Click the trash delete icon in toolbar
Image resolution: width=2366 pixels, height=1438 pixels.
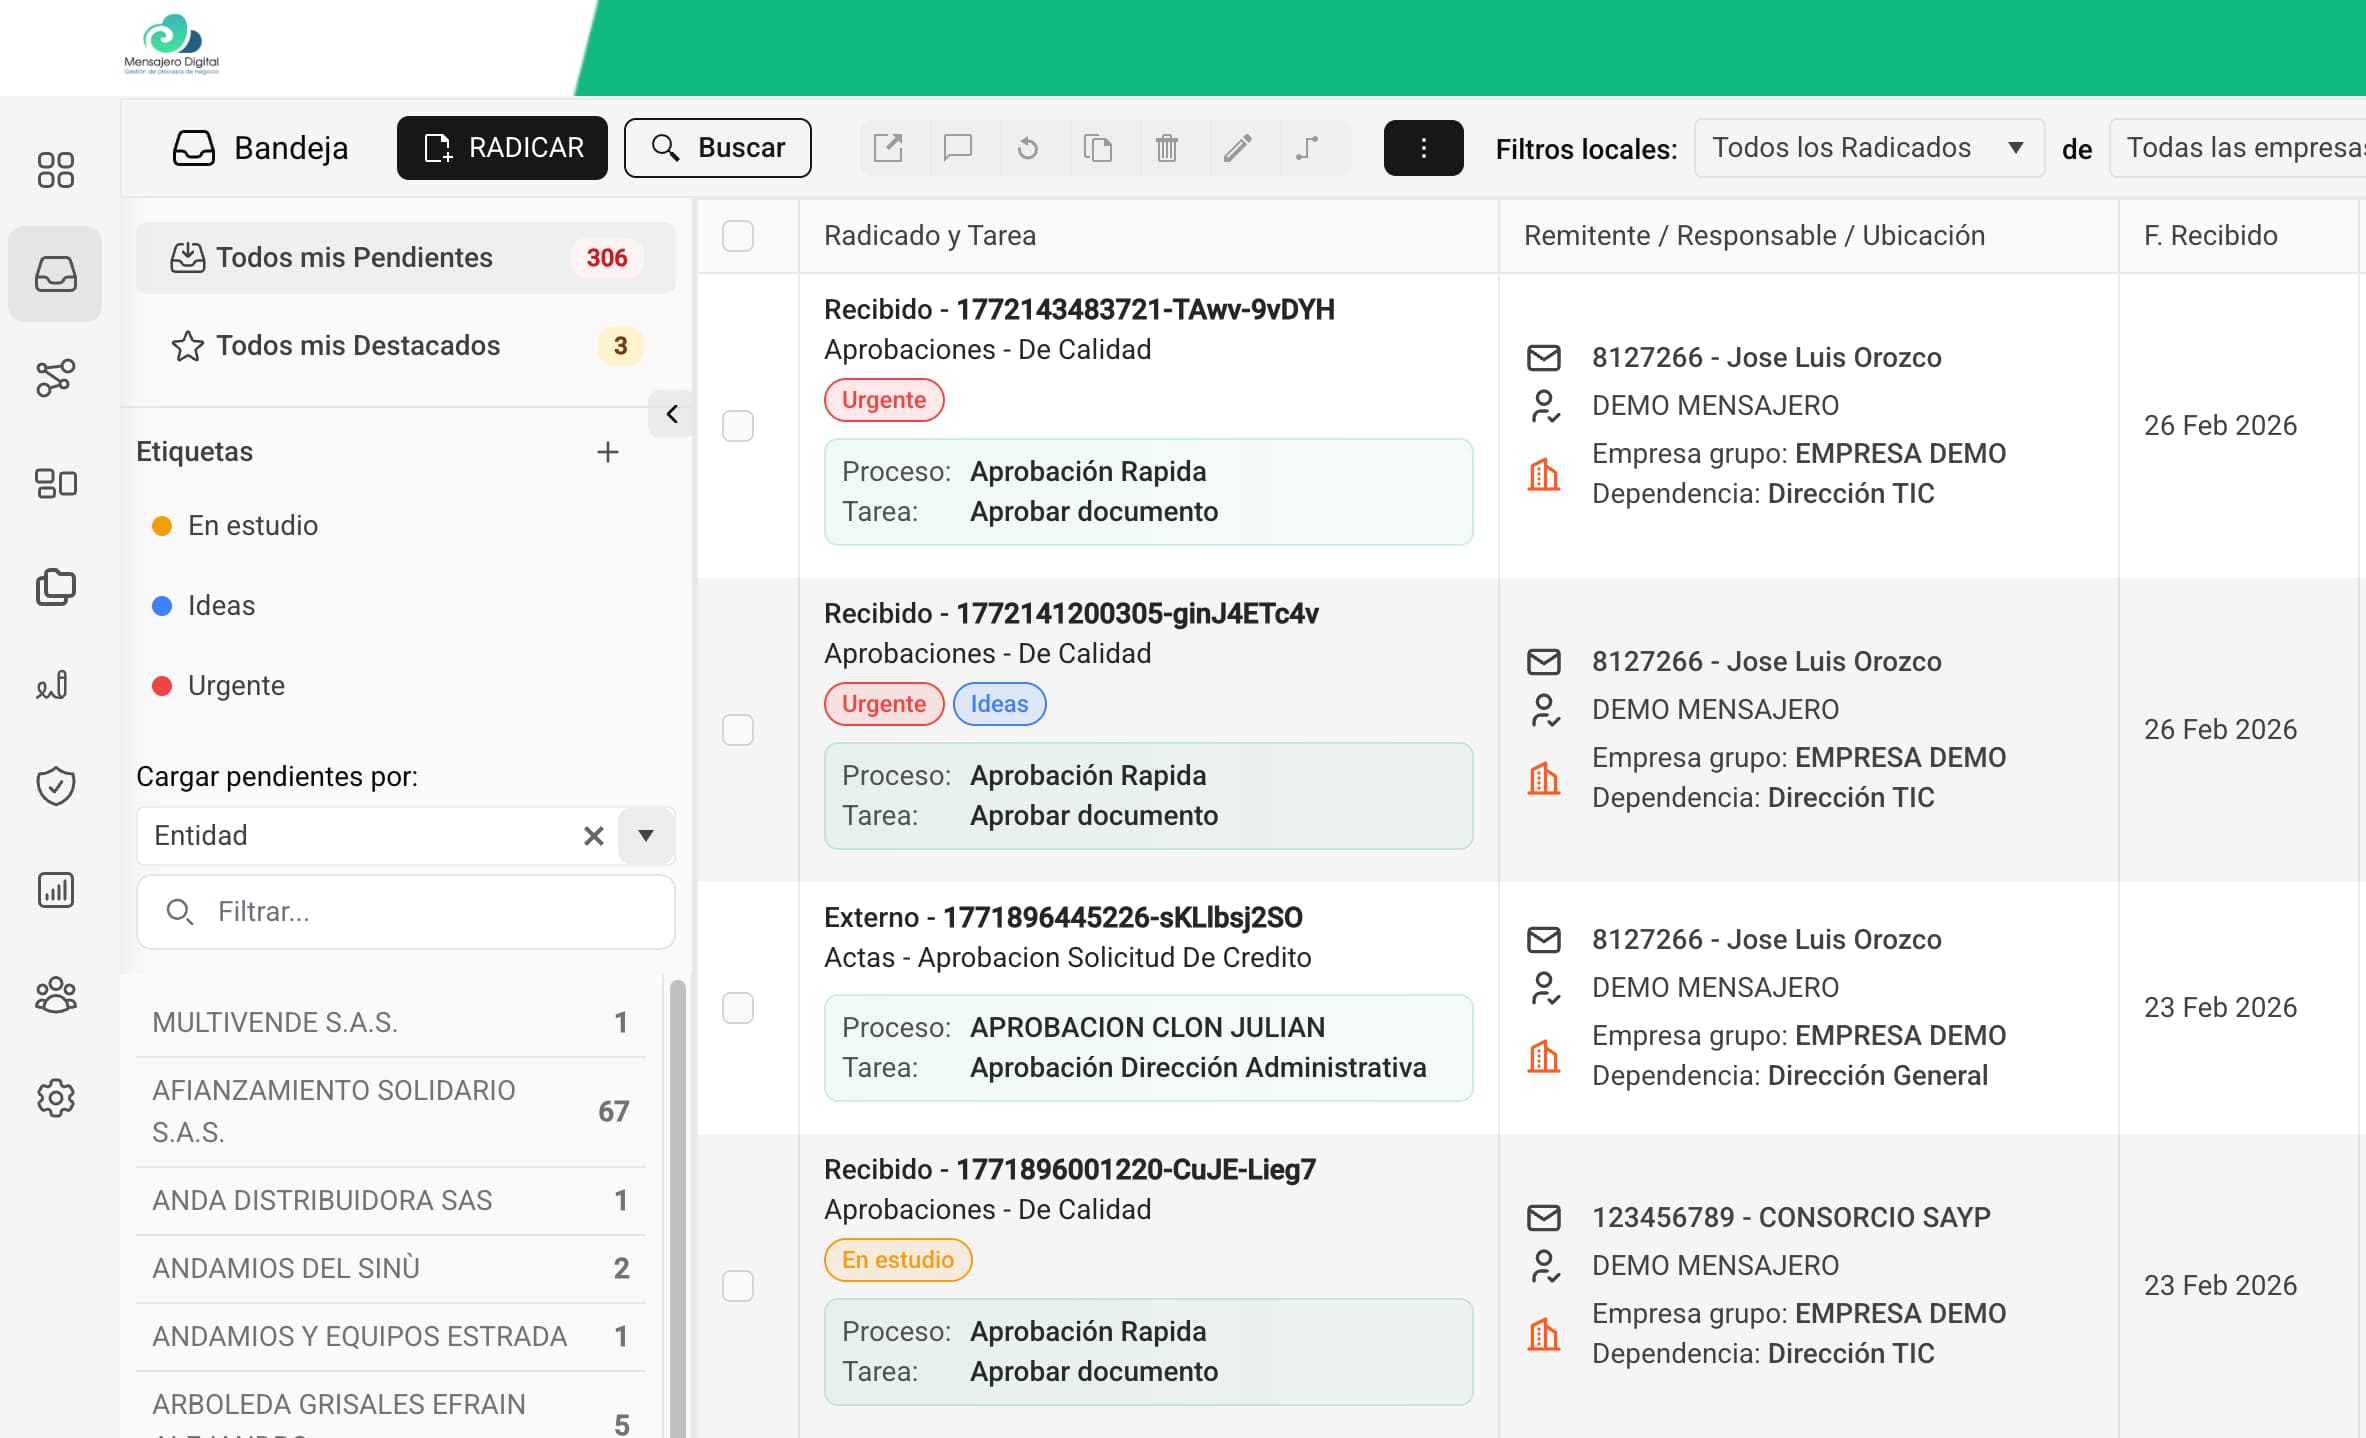point(1167,148)
